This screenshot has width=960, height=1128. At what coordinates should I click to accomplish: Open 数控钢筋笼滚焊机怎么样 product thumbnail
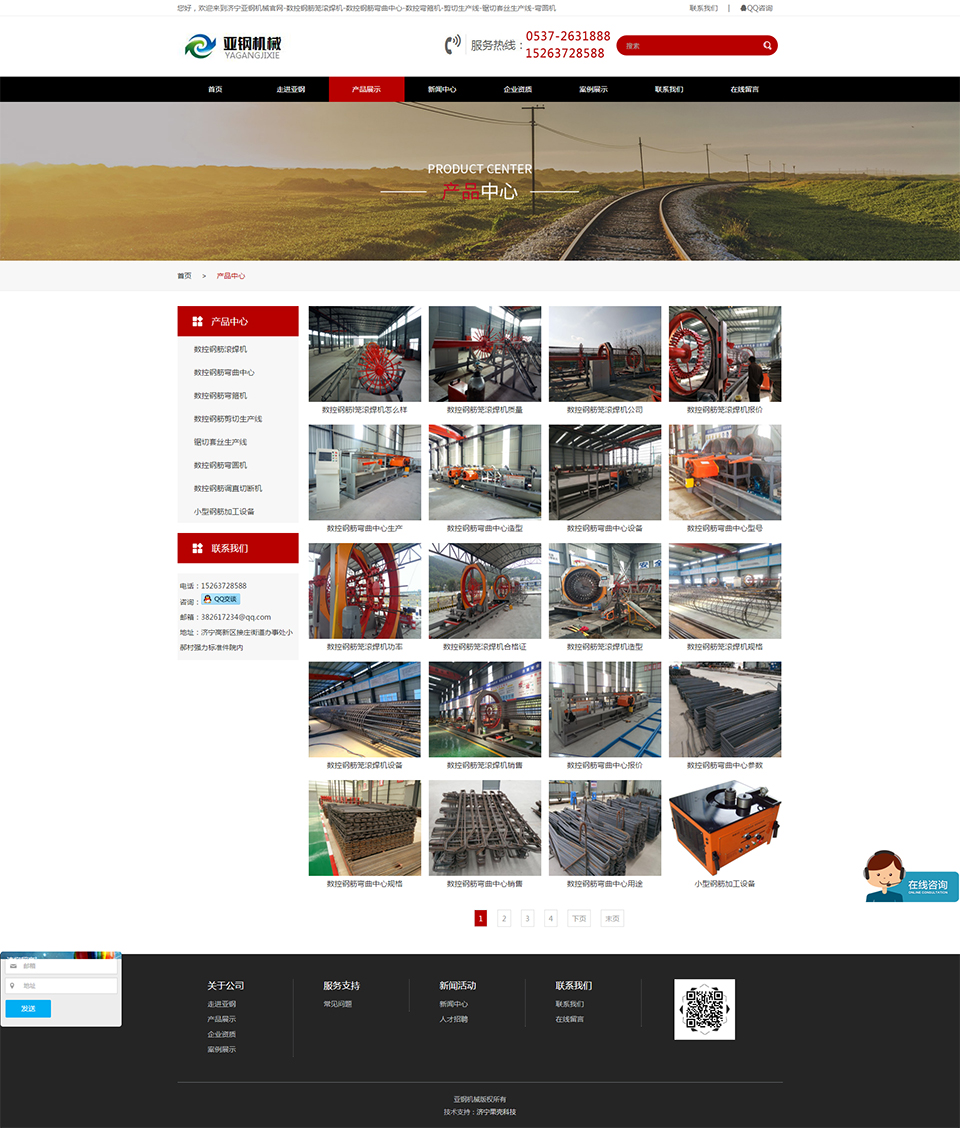click(365, 354)
